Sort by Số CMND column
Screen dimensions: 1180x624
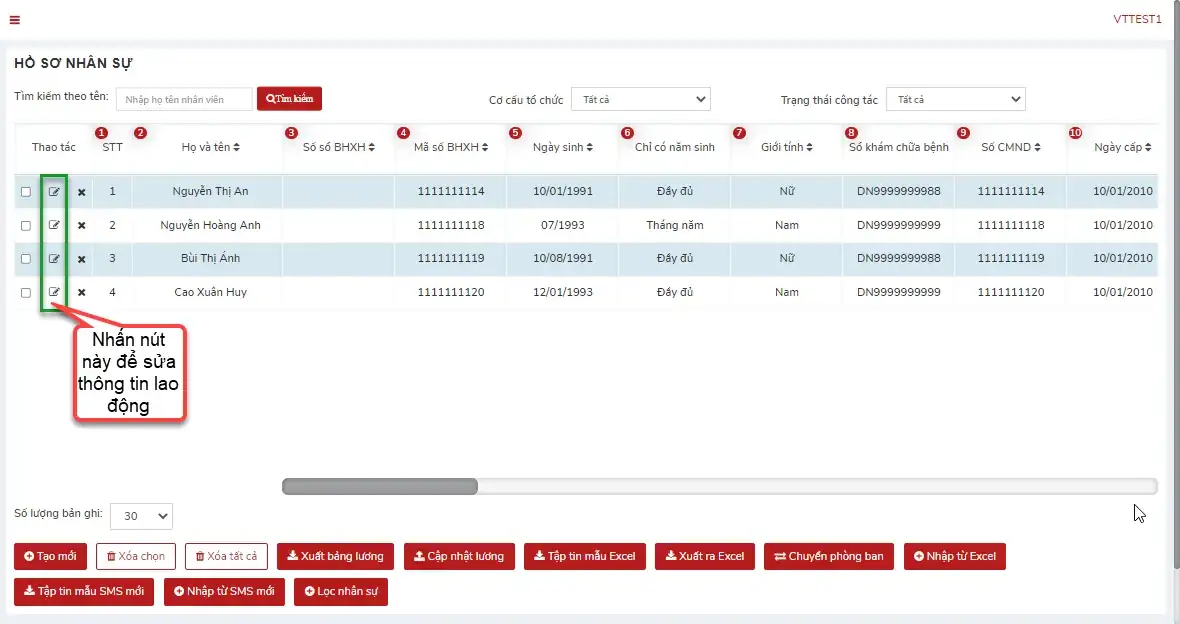1011,148
